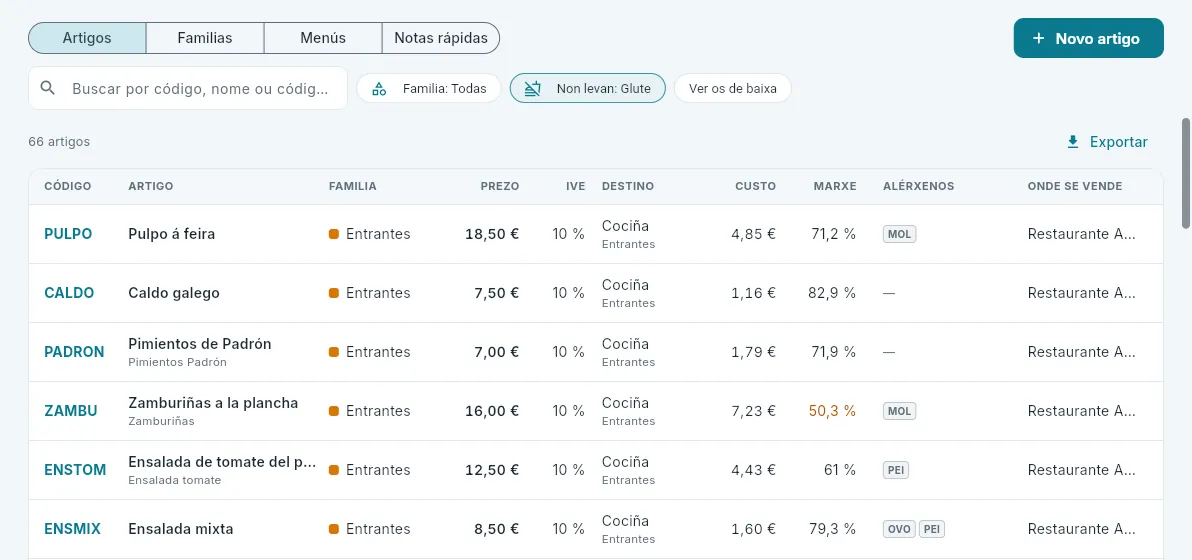Open the Notas rápidas tab

441,38
